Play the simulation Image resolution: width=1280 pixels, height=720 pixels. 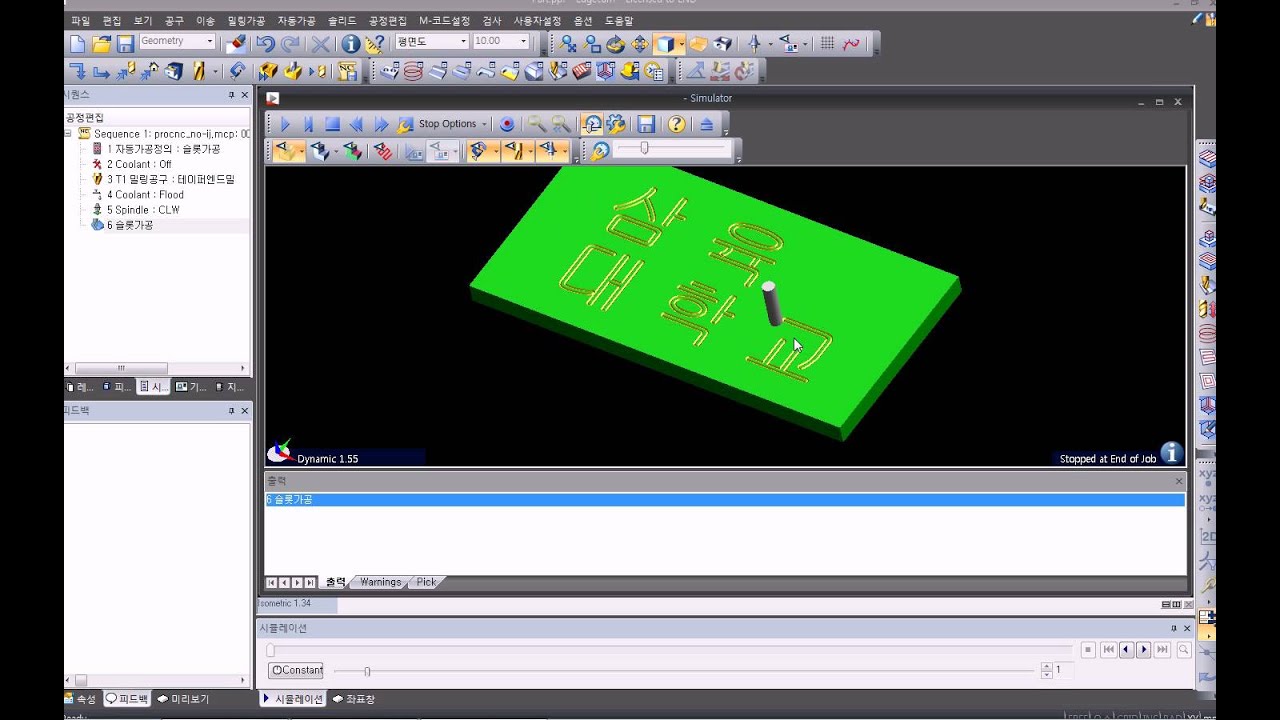point(285,124)
